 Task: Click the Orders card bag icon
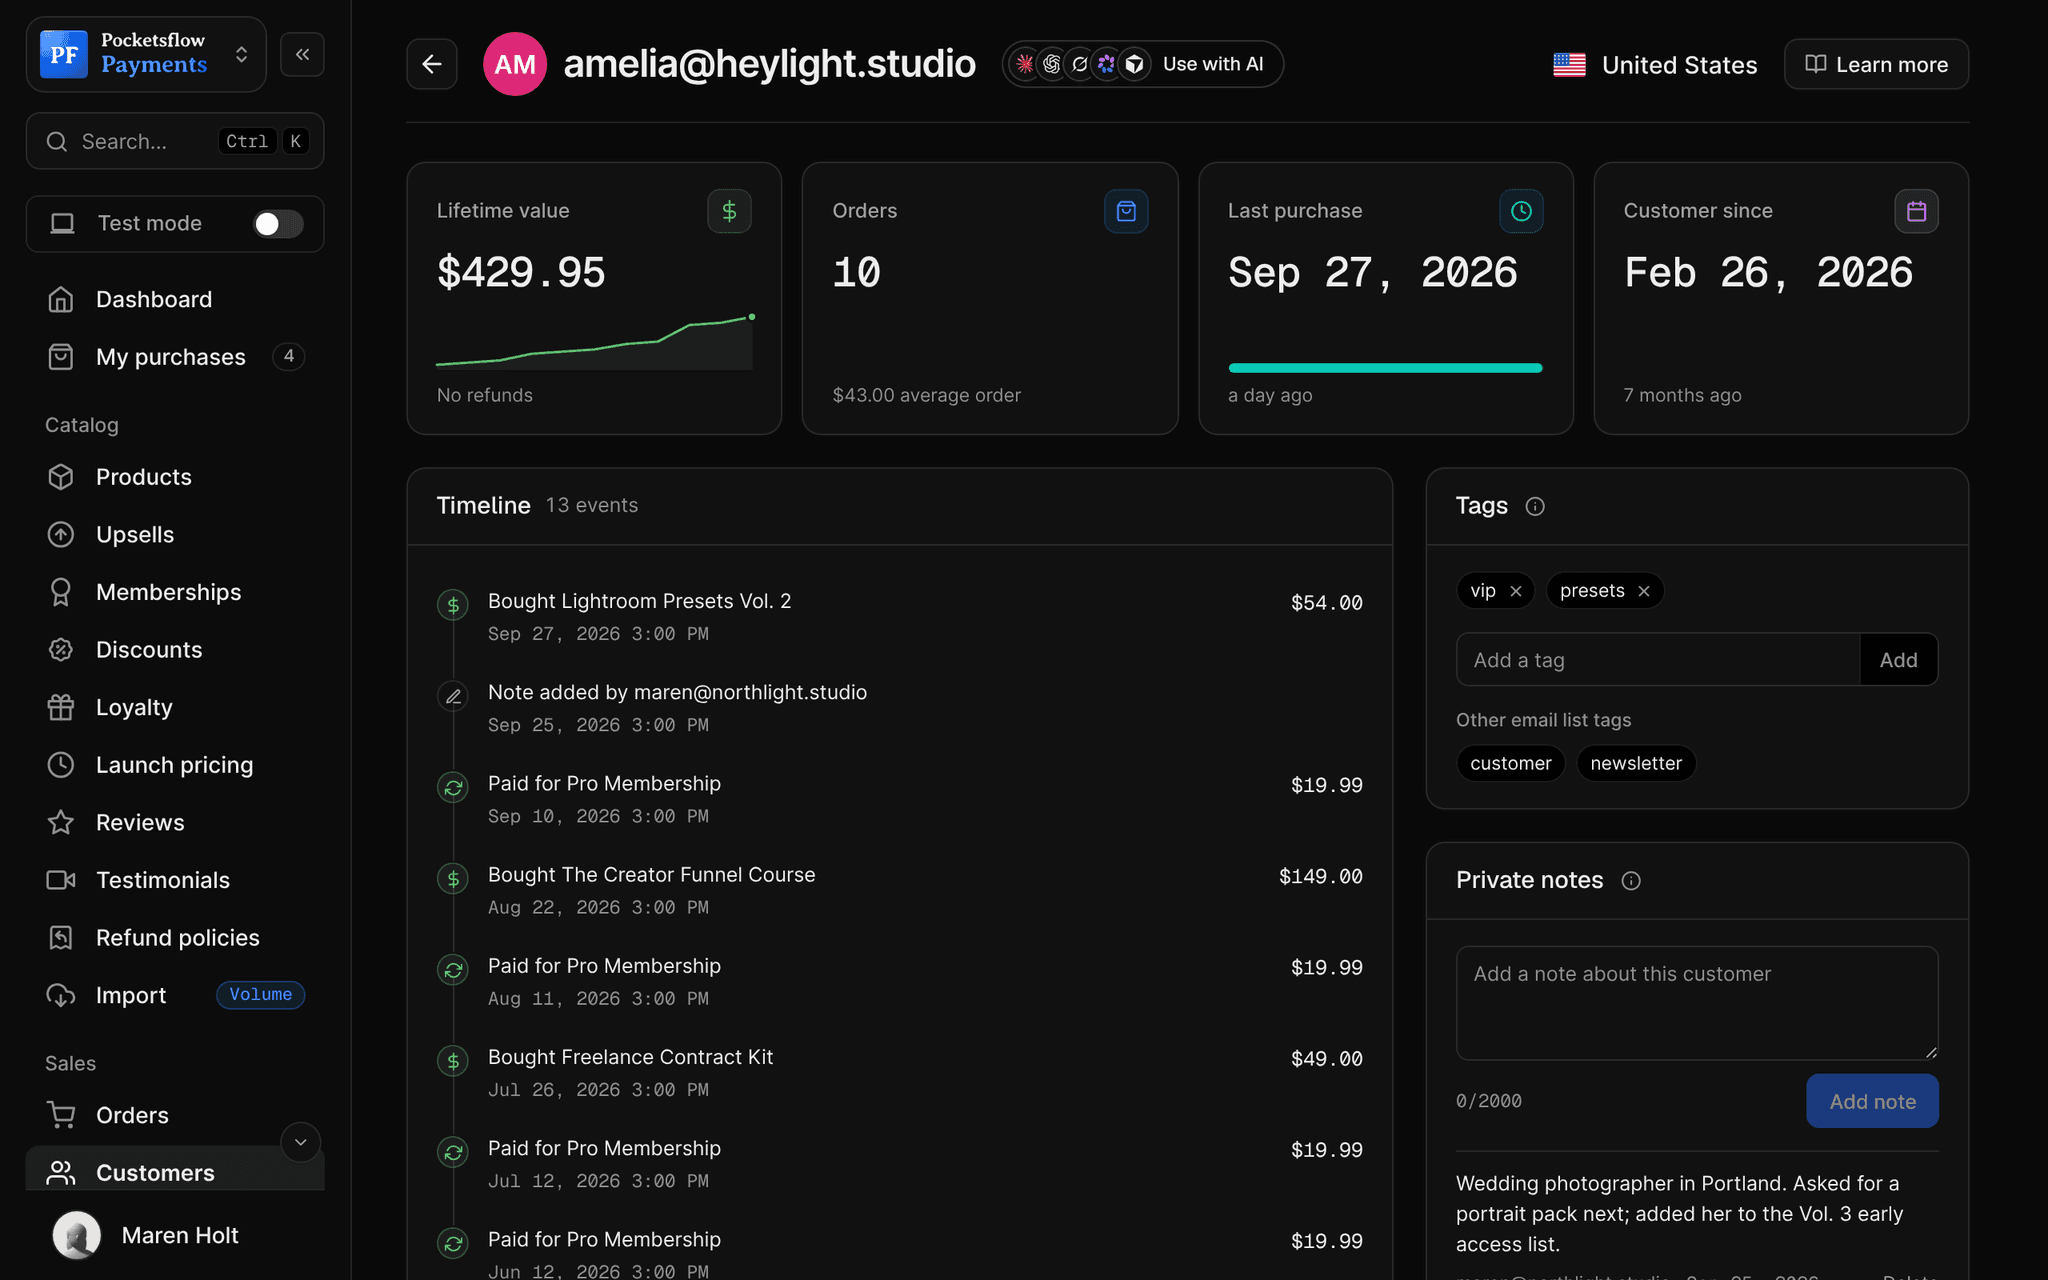tap(1126, 211)
